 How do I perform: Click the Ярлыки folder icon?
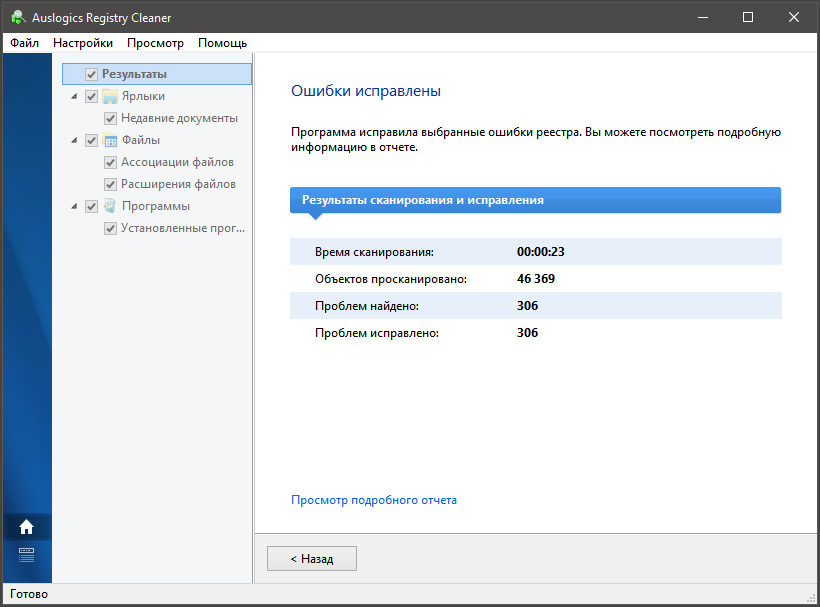tap(110, 96)
